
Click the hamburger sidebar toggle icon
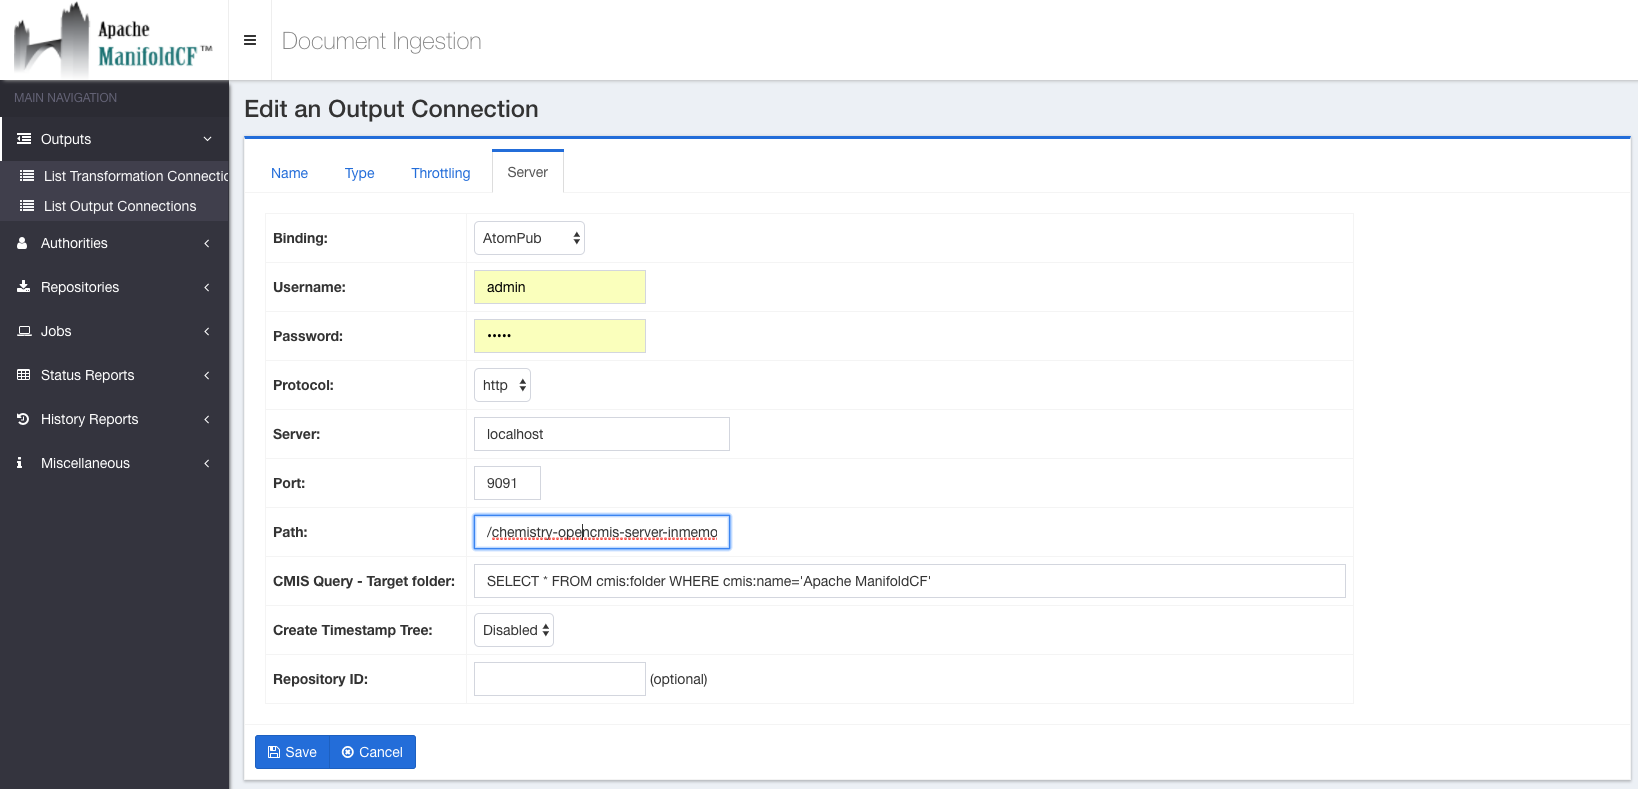(x=250, y=40)
